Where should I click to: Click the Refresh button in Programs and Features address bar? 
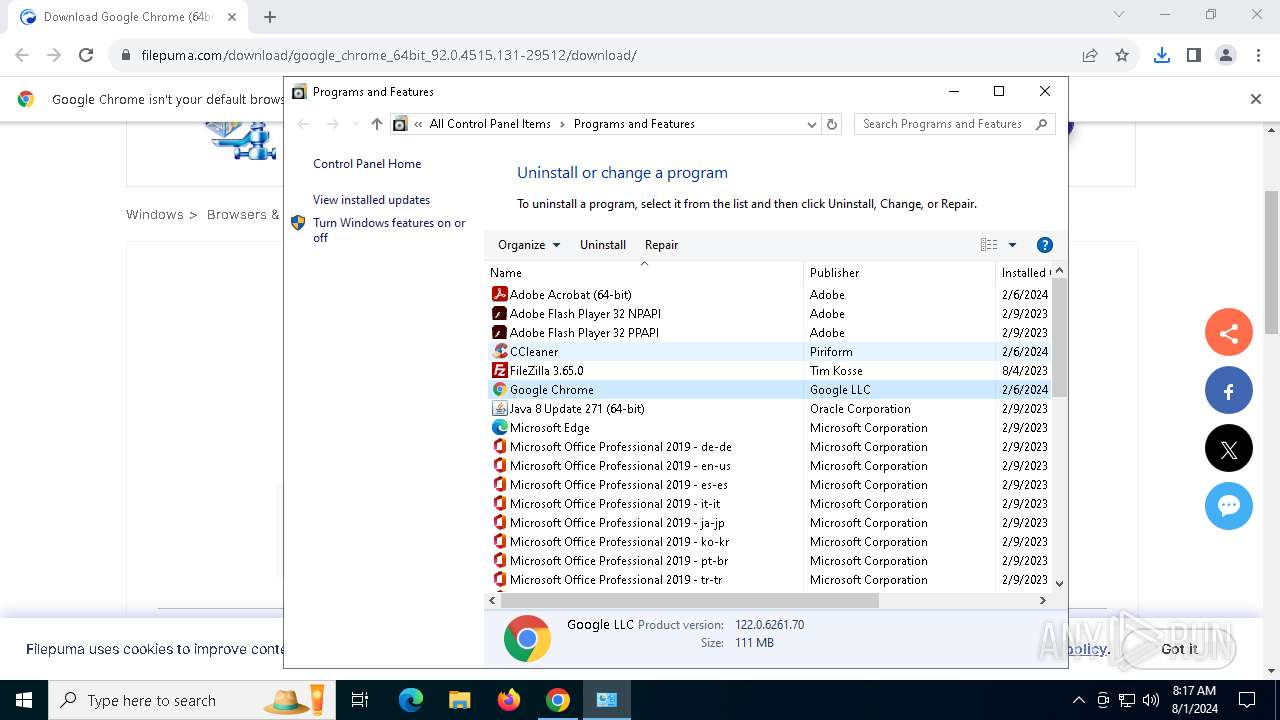pos(832,124)
